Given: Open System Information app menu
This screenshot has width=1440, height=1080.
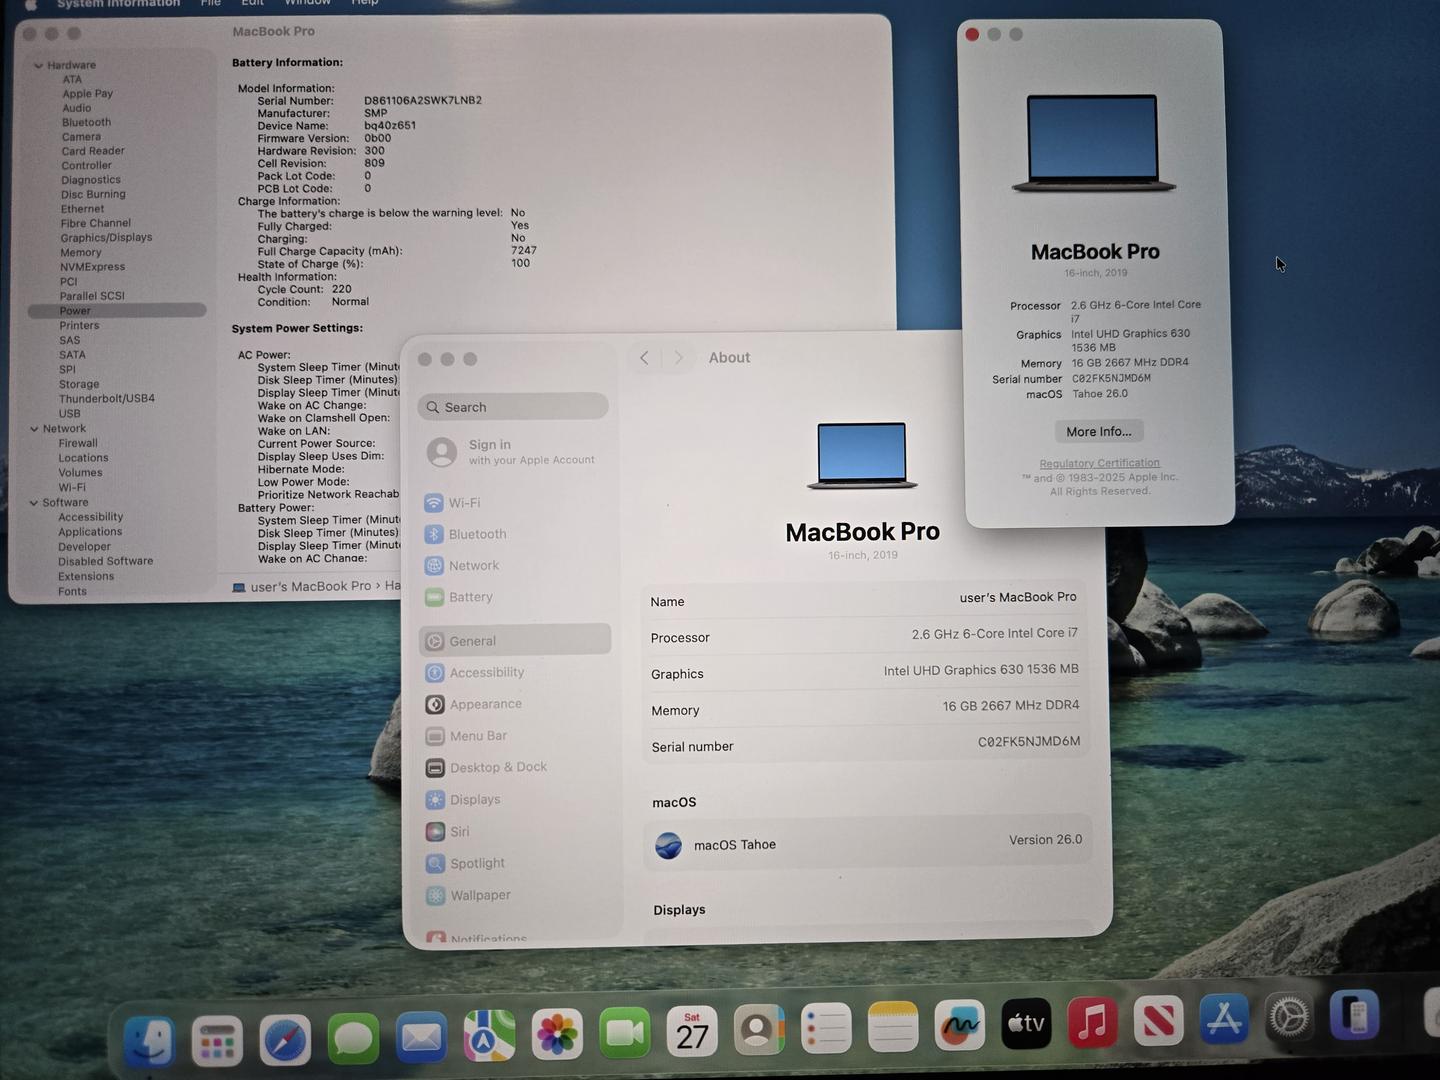Looking at the screenshot, I should coord(118,4).
